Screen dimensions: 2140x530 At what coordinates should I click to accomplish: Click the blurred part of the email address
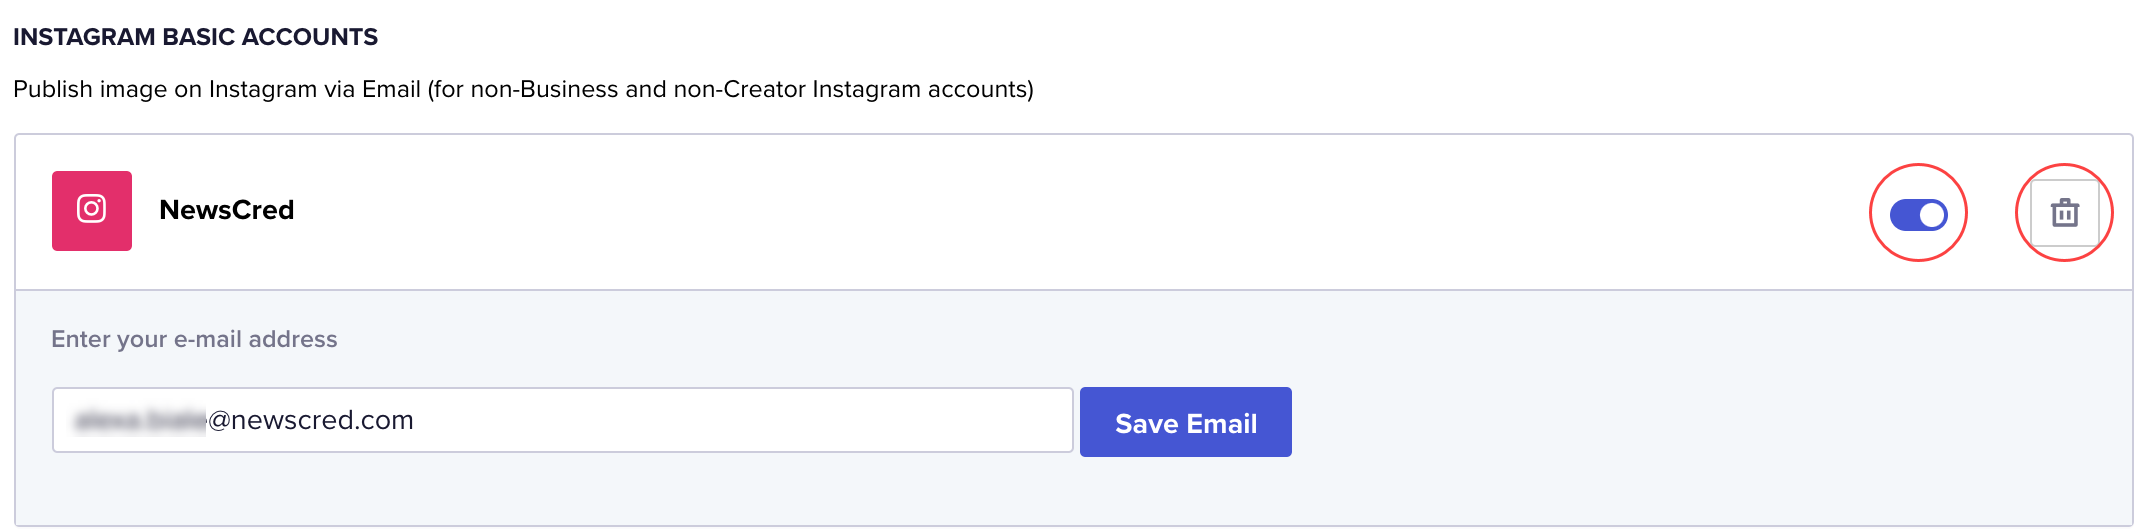[x=140, y=421]
